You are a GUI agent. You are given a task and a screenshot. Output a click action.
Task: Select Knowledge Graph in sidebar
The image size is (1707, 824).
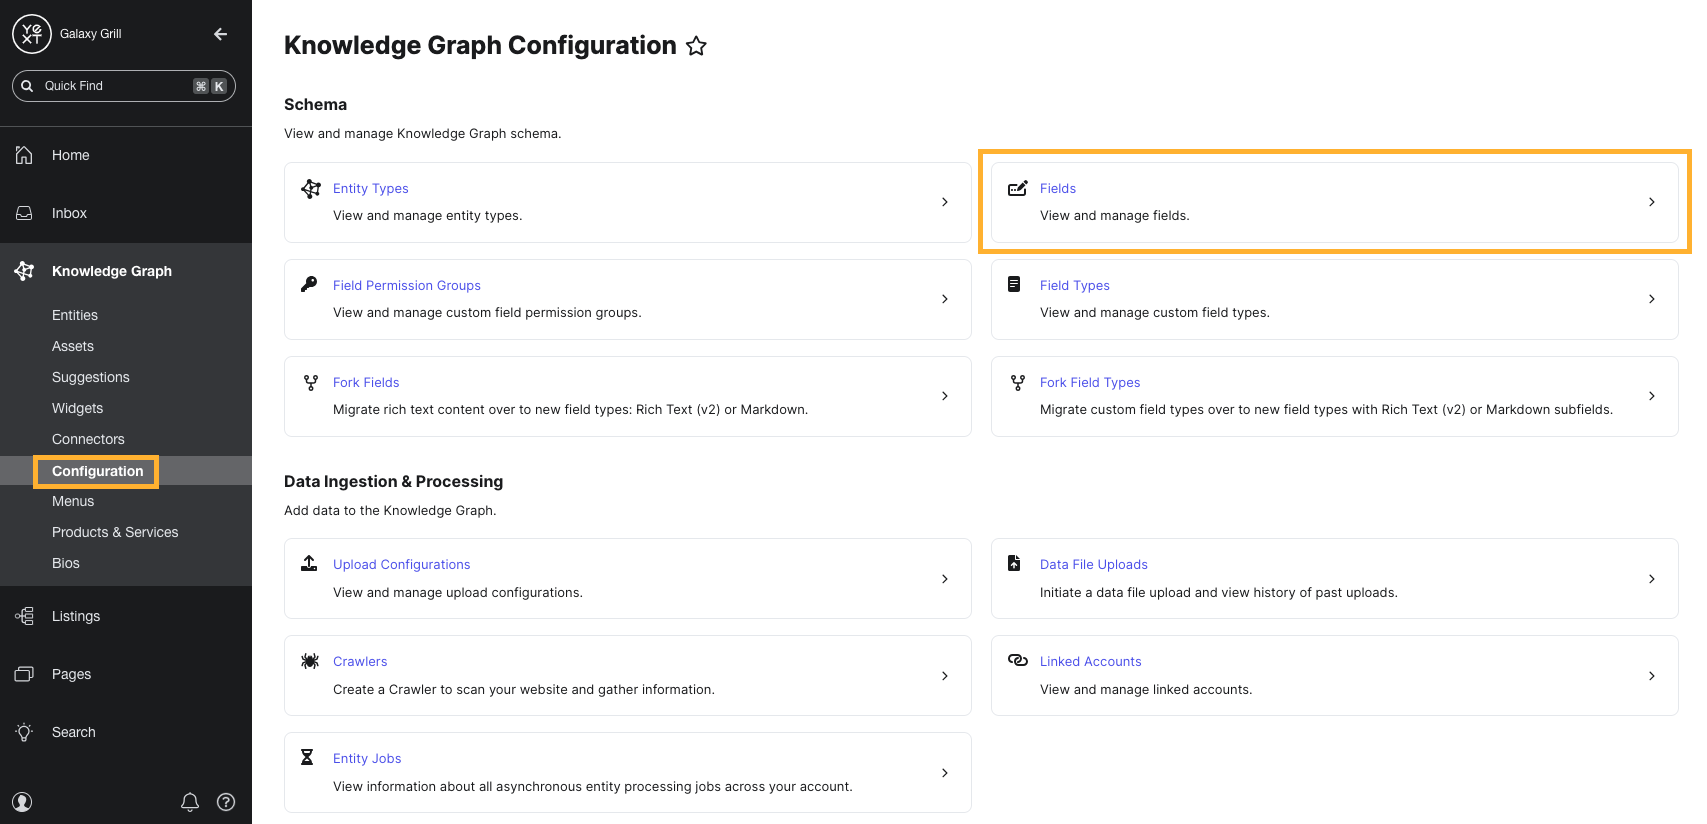click(112, 271)
